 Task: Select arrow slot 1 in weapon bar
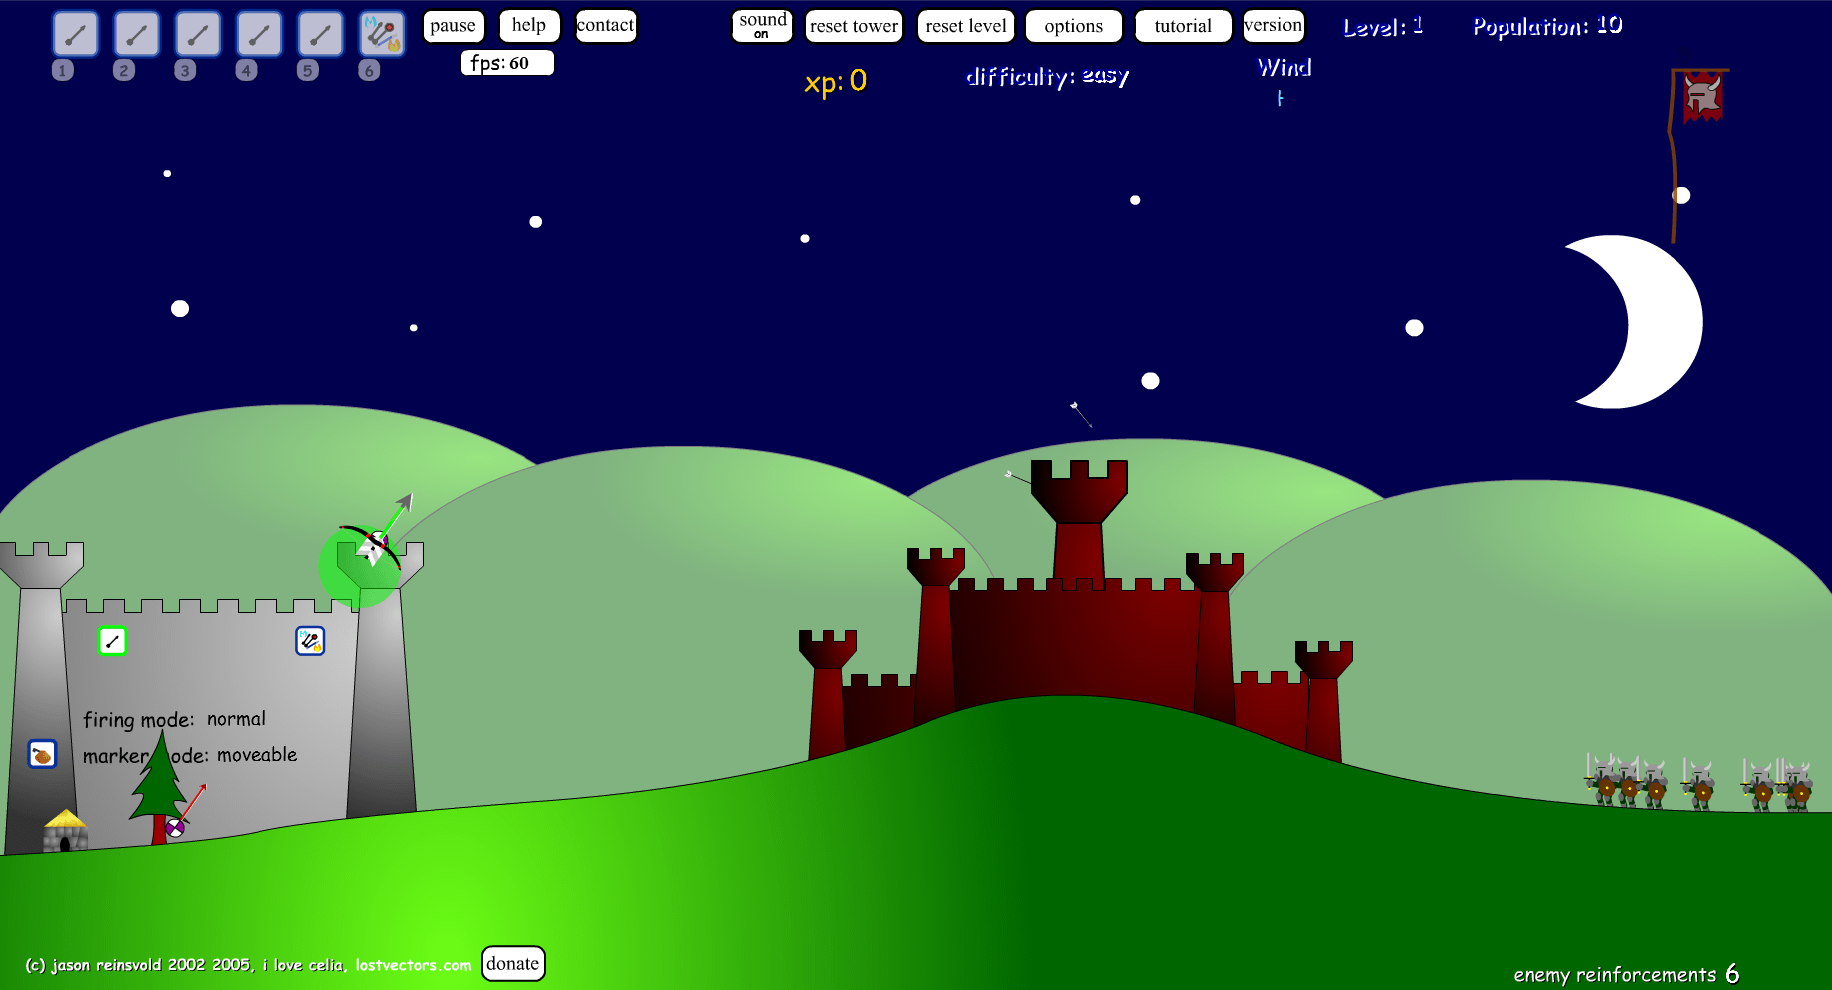tap(75, 34)
